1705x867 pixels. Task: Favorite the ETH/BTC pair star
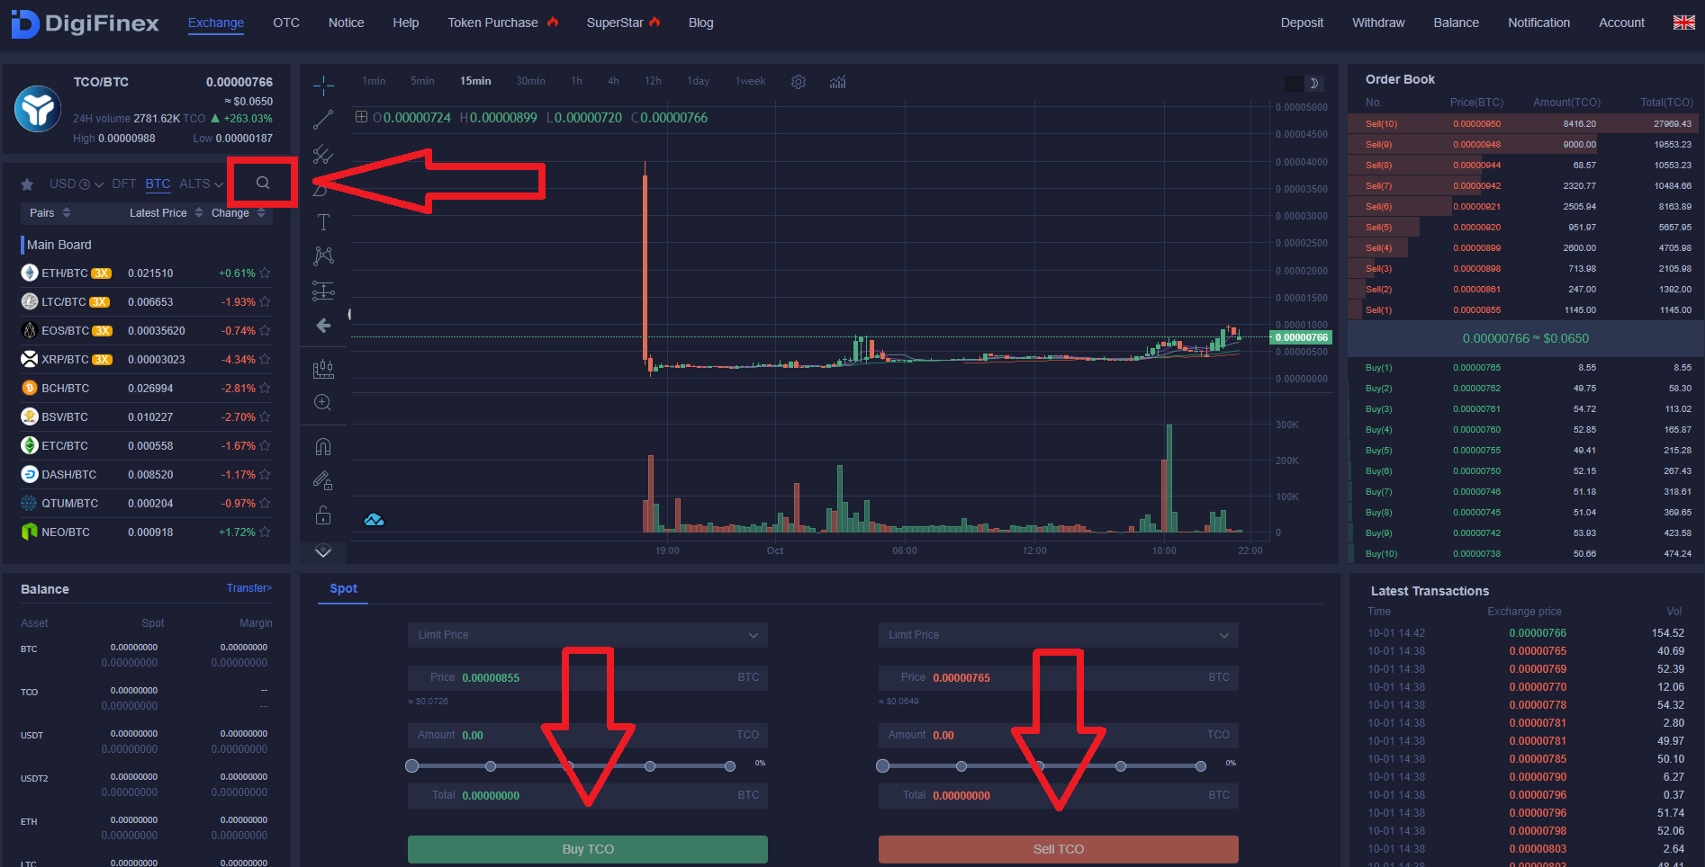point(265,273)
